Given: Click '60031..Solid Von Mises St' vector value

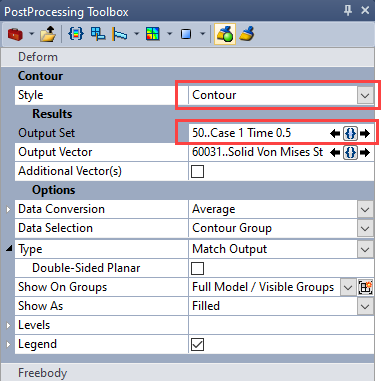Looking at the screenshot, I should pos(257,152).
